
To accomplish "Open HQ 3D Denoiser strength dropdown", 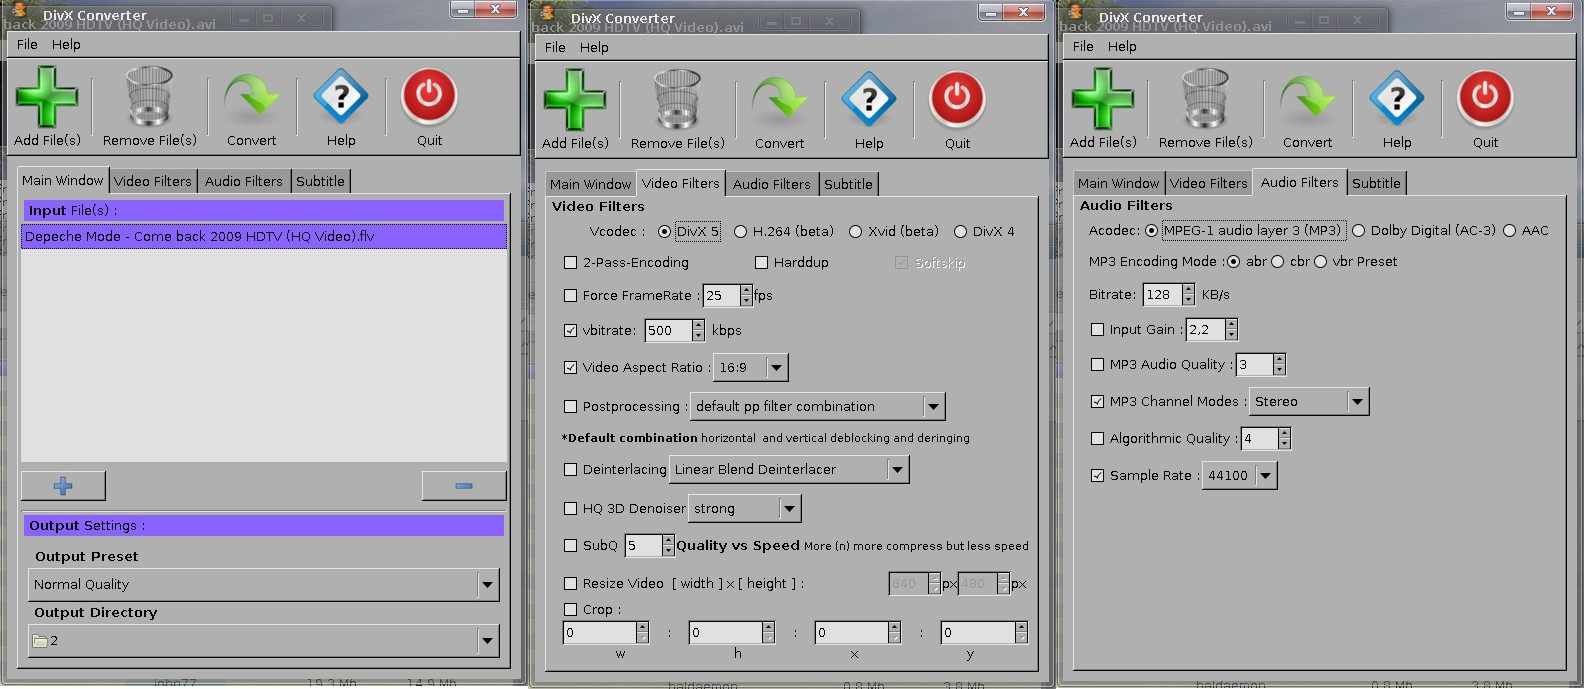I will coord(745,509).
